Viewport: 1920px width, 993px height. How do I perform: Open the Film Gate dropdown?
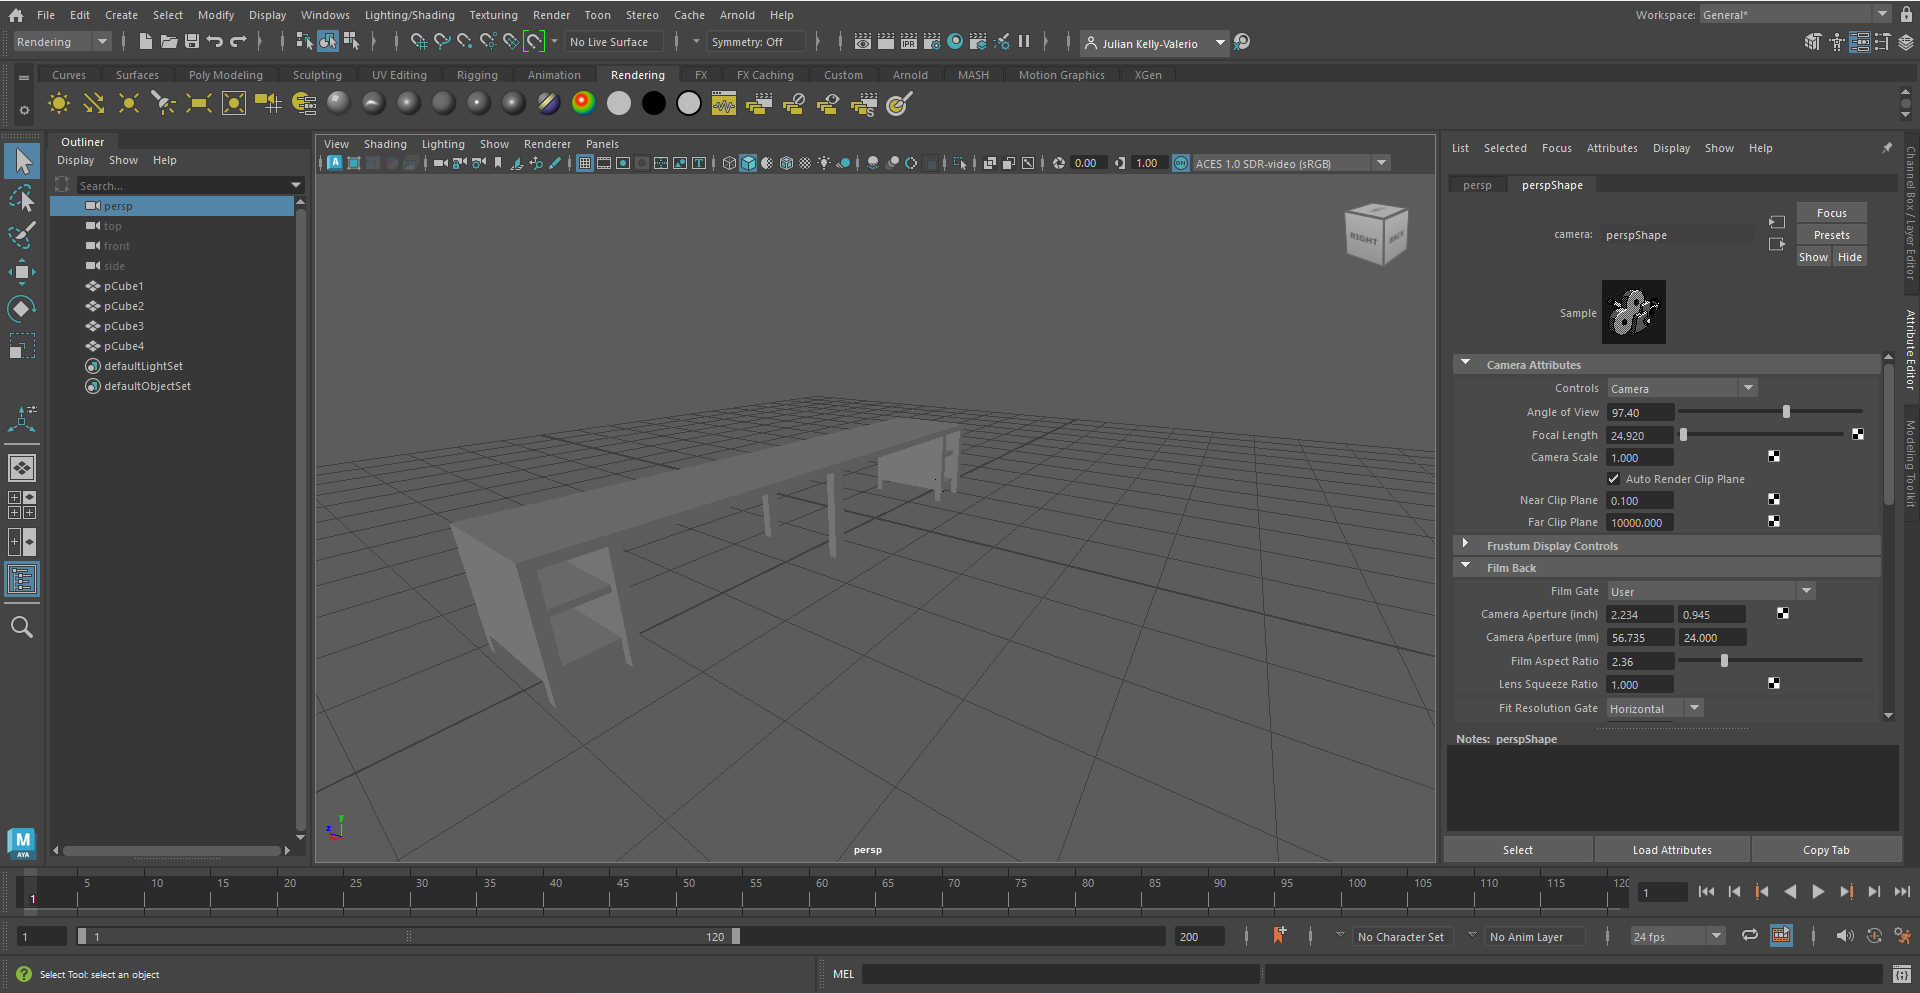click(1710, 592)
